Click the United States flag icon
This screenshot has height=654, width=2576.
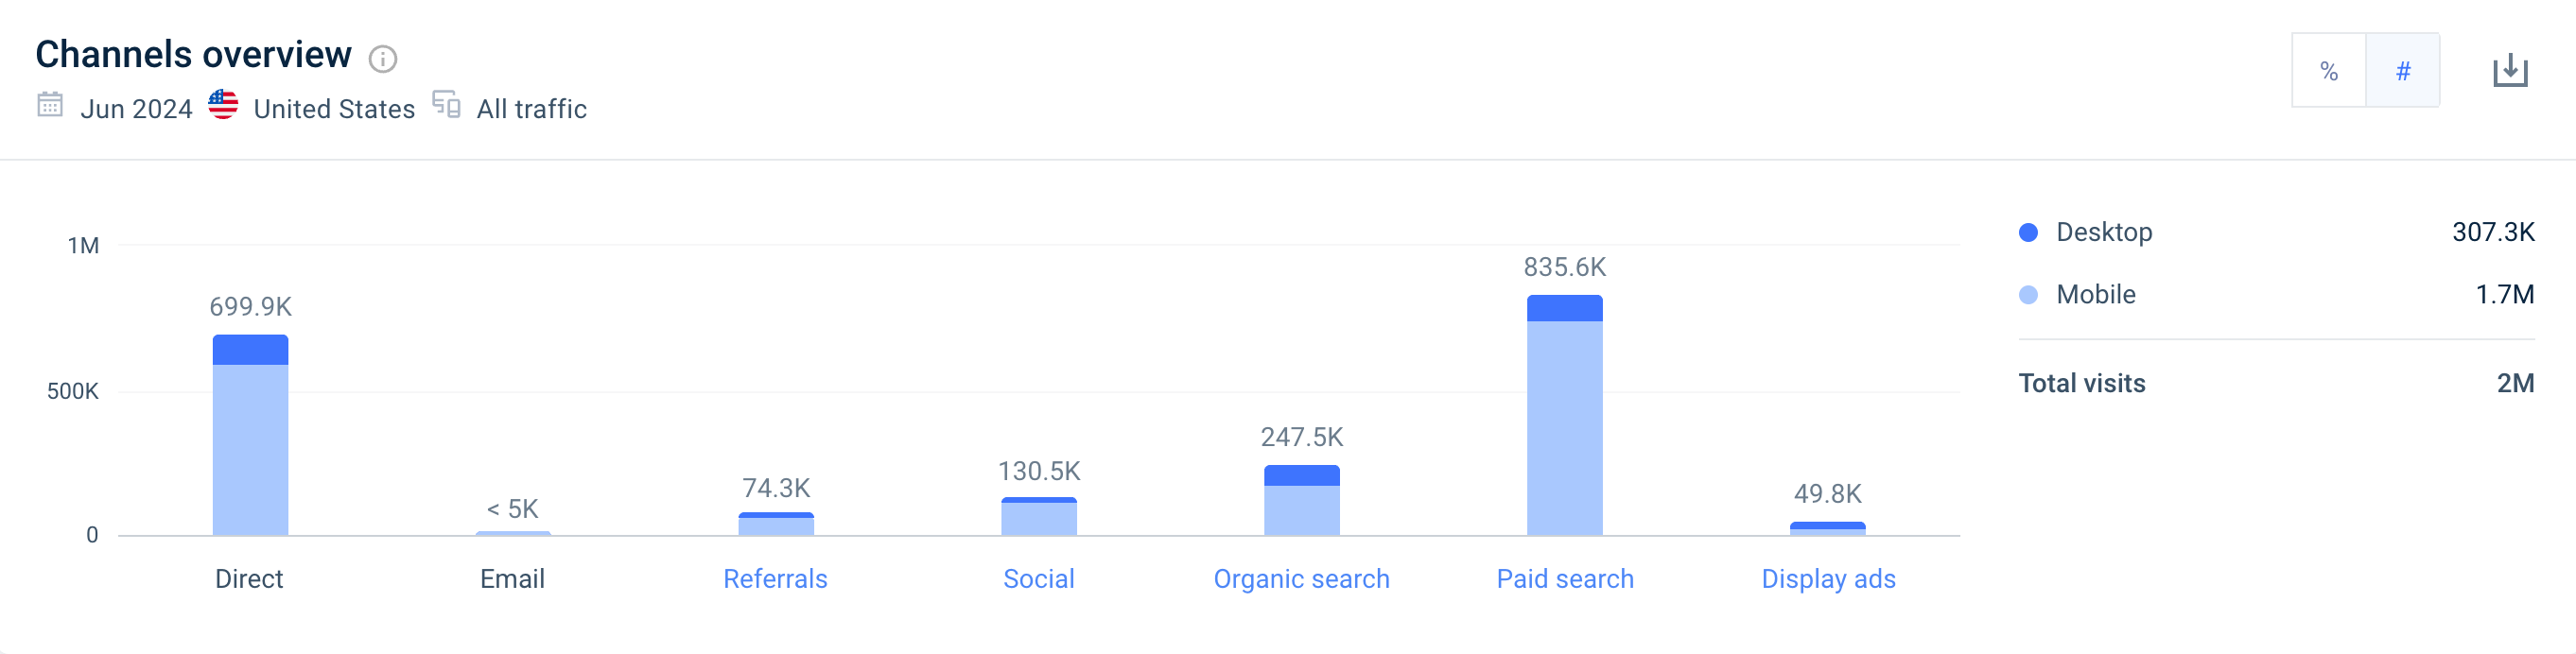click(223, 105)
